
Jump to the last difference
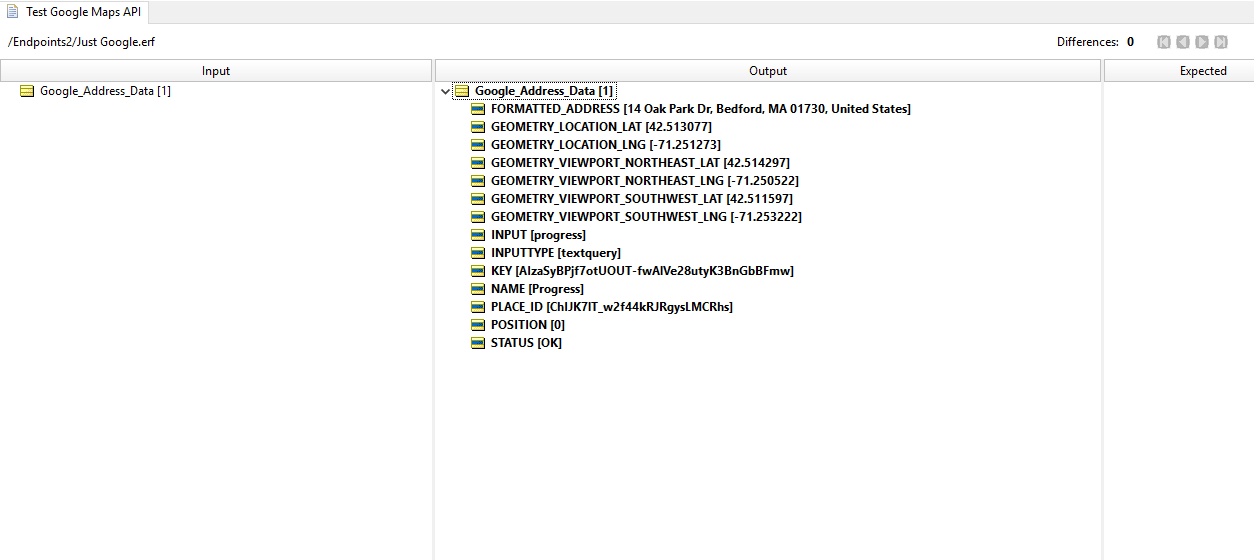point(1221,42)
